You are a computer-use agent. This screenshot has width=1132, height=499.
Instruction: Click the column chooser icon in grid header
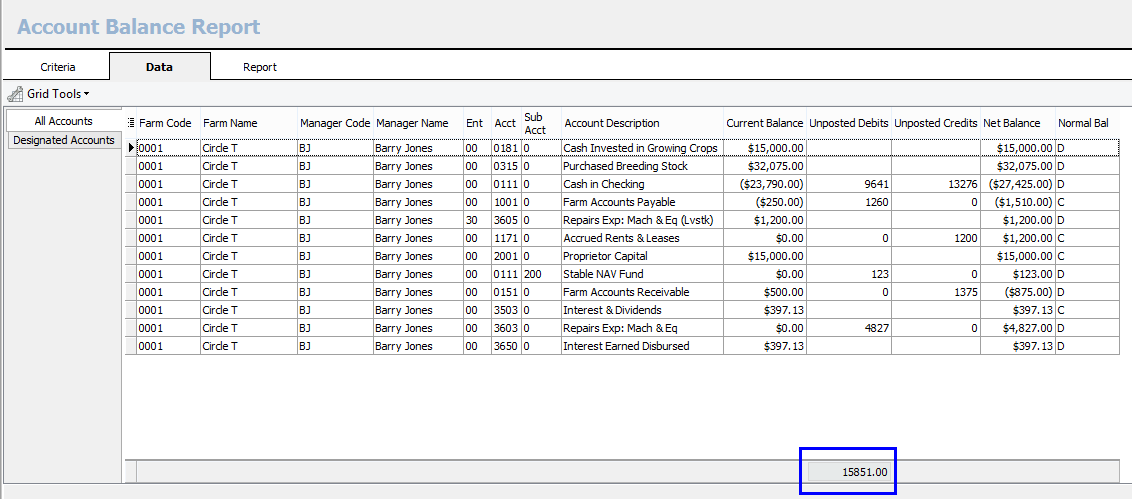(x=131, y=123)
